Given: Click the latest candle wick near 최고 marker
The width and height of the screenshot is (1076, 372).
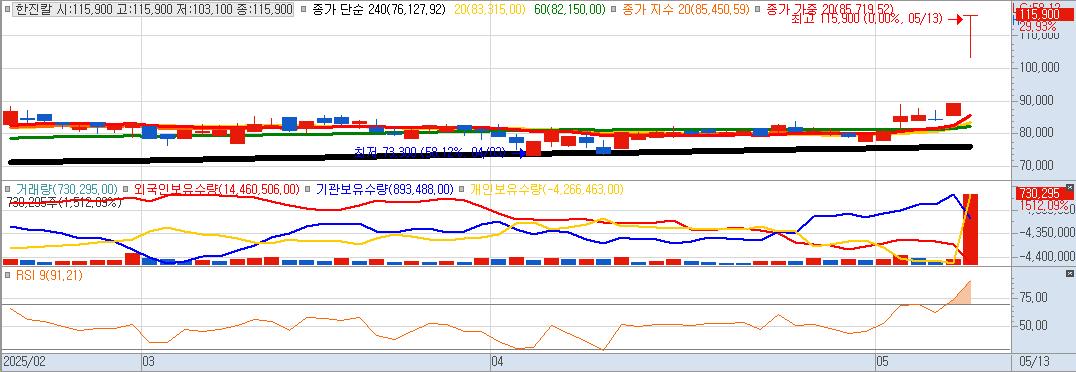Looking at the screenshot, I should point(971,37).
